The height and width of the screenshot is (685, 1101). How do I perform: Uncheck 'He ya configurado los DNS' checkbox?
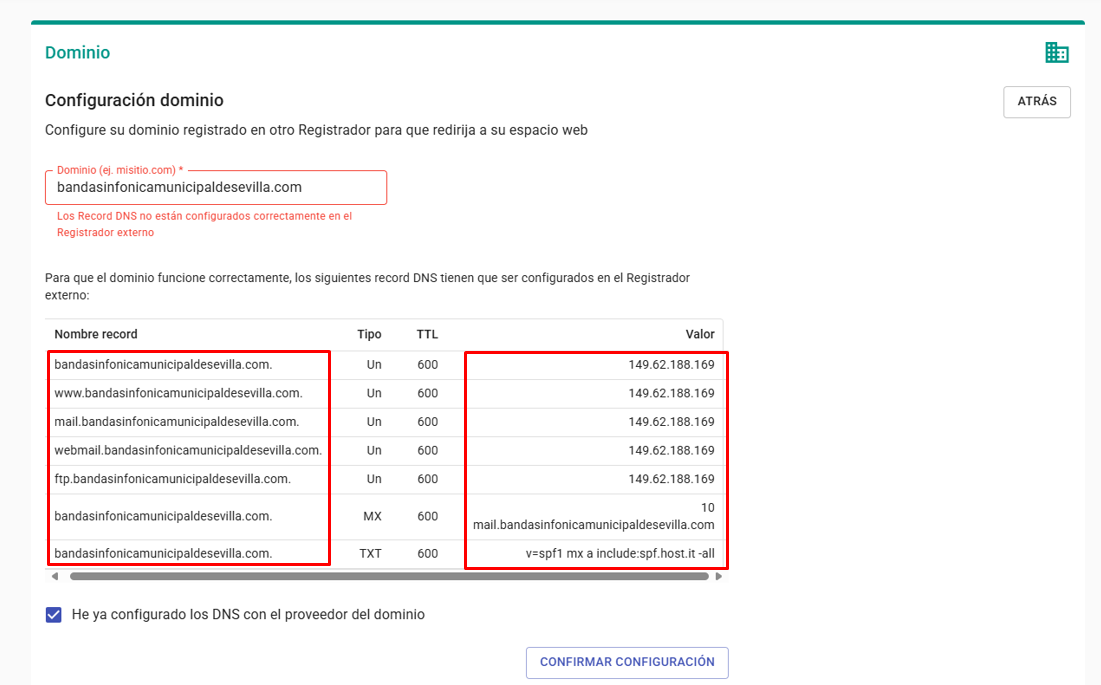[x=53, y=615]
